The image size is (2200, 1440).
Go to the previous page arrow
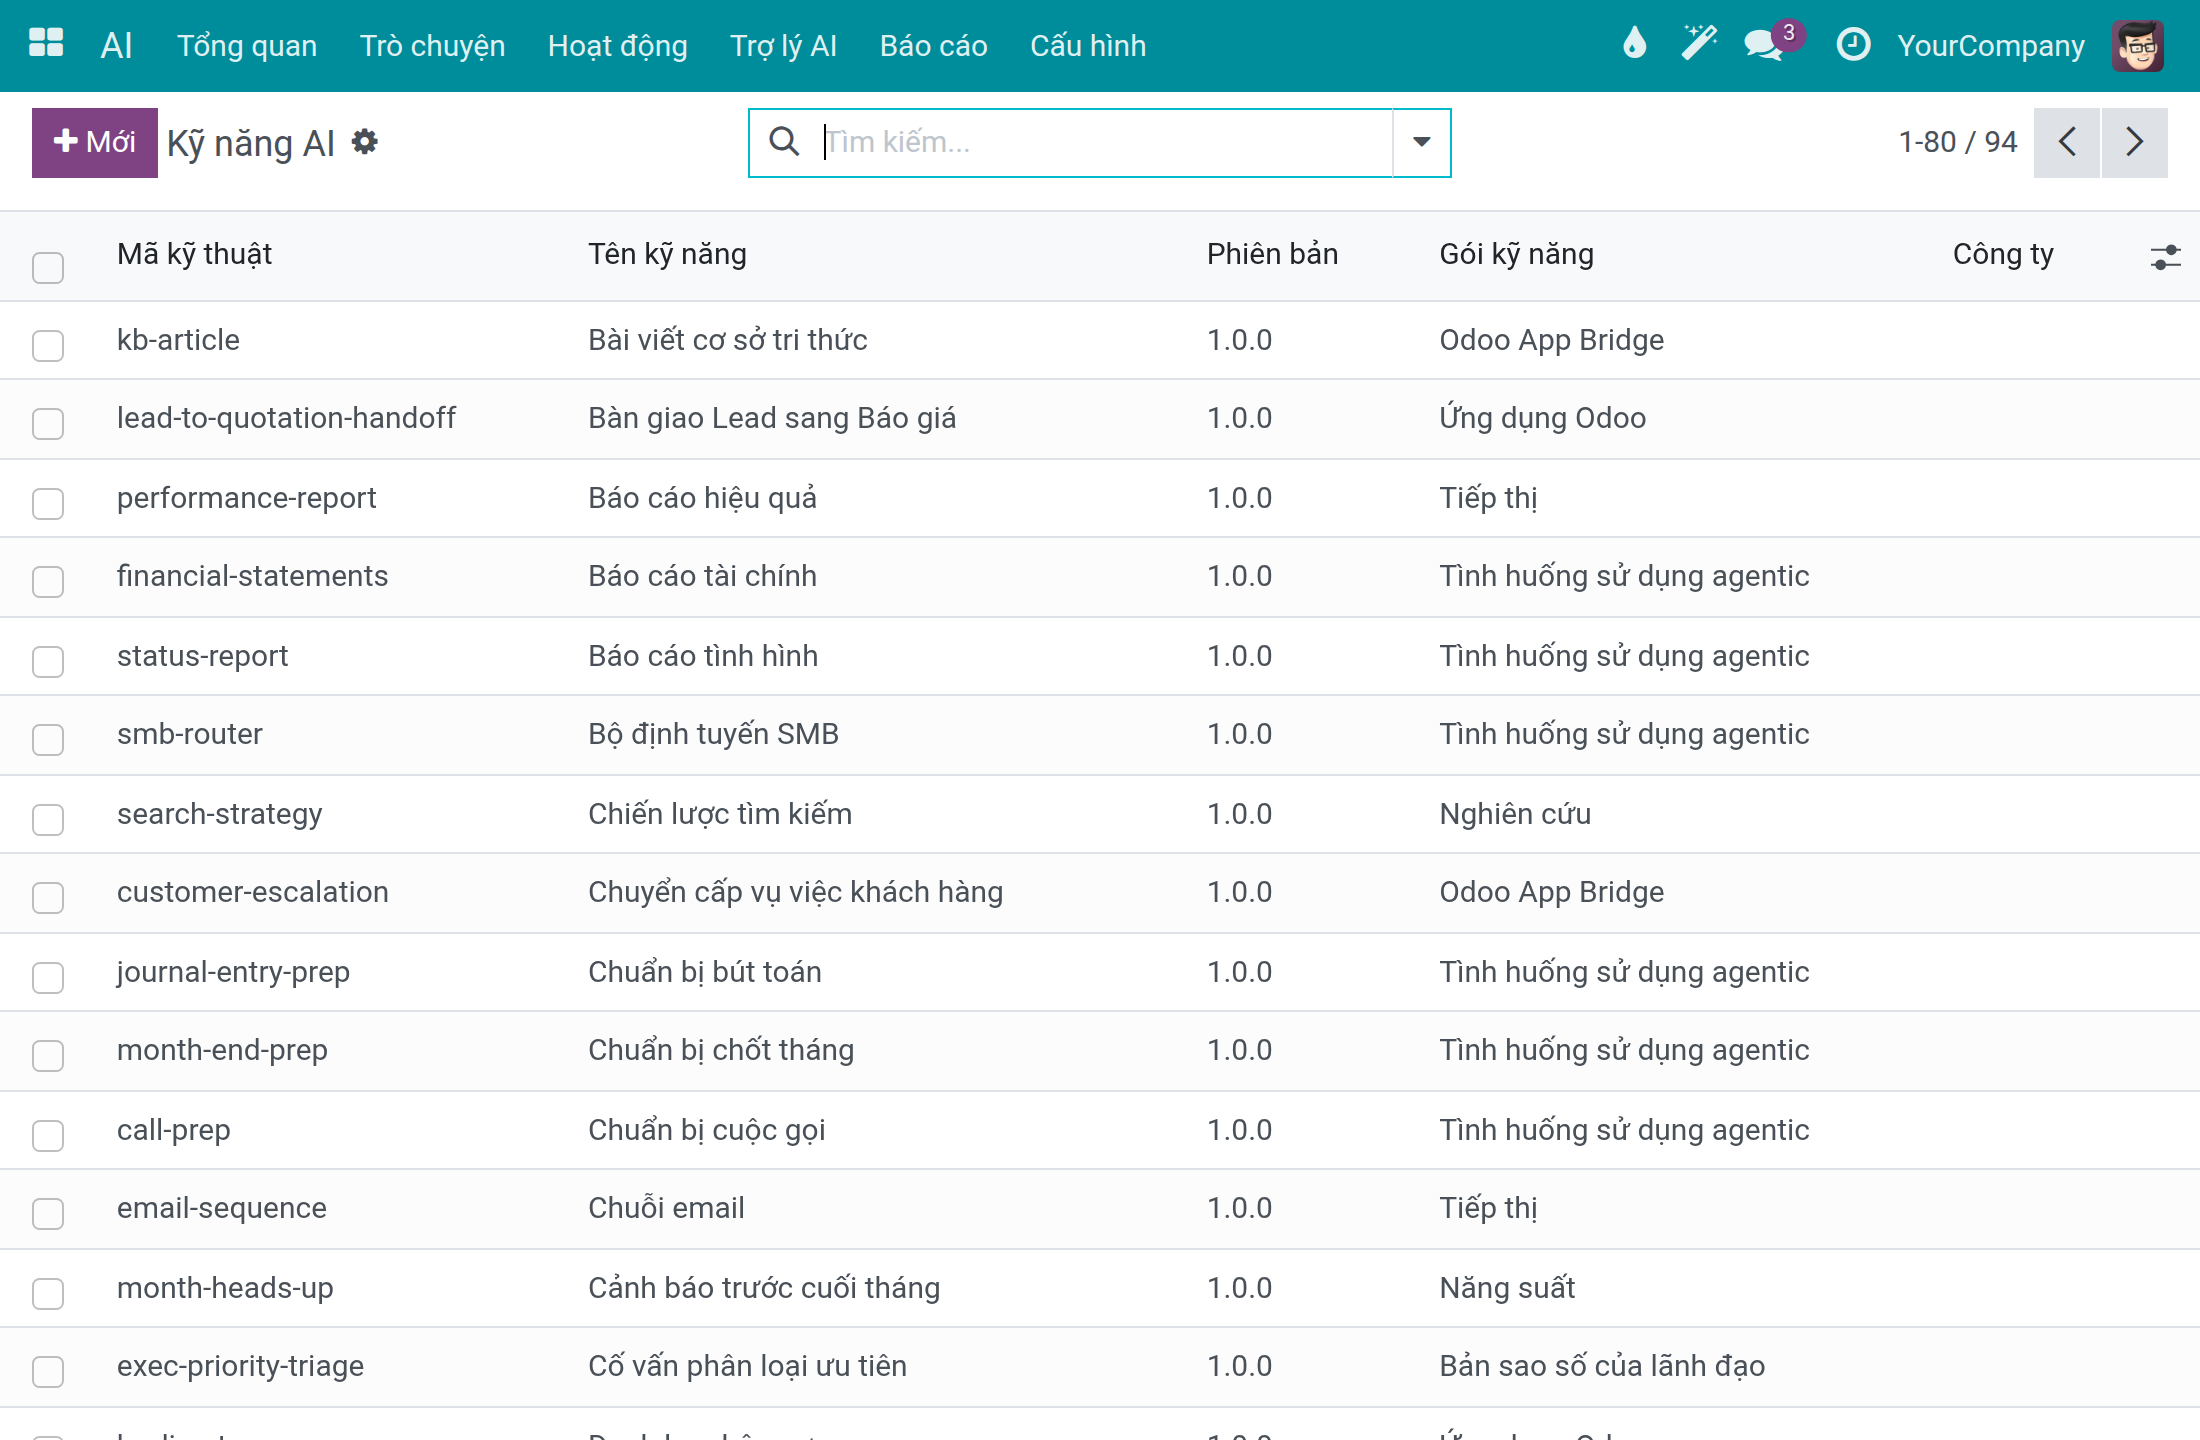2067,142
